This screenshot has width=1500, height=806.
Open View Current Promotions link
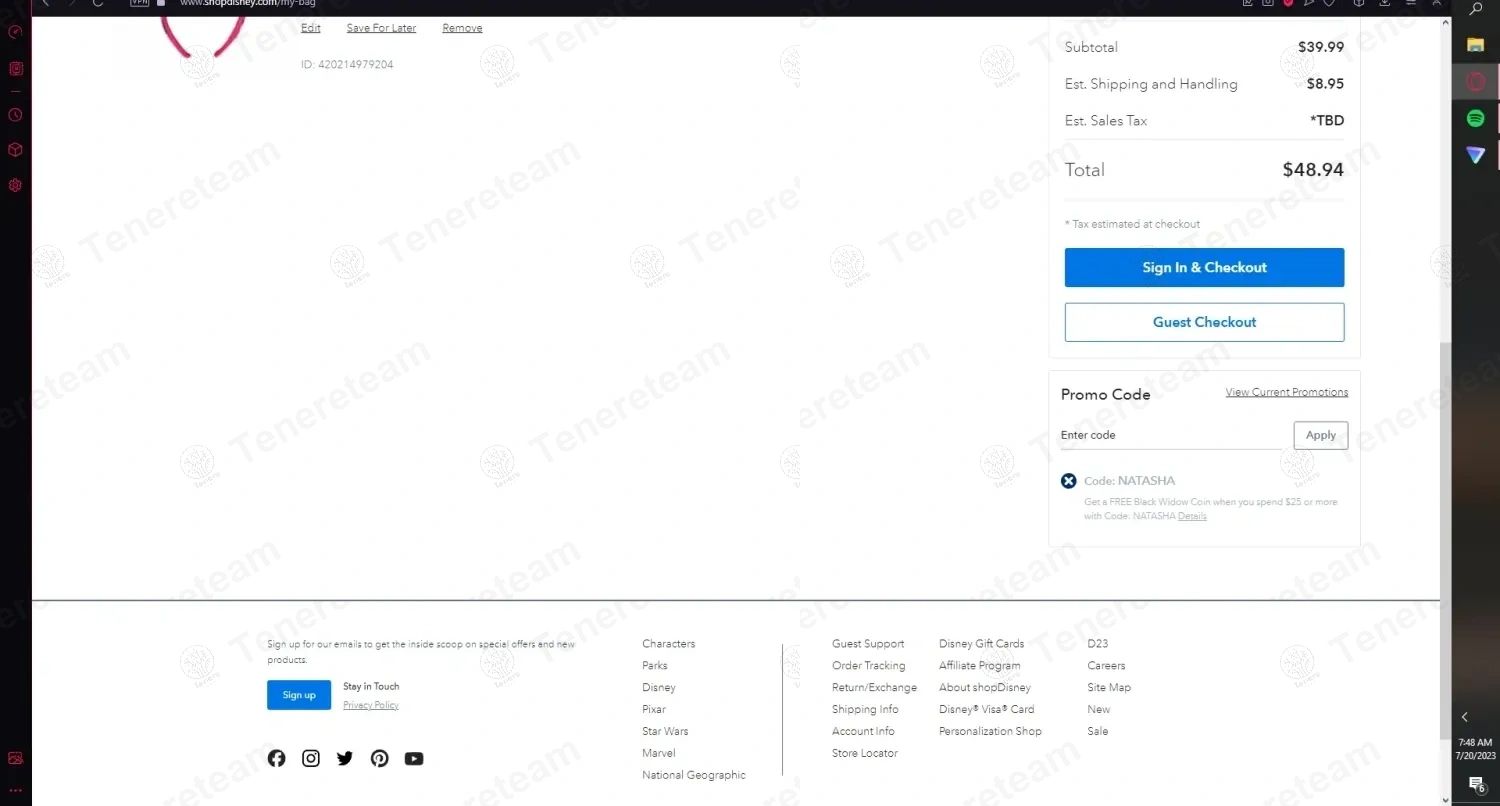(x=1287, y=392)
